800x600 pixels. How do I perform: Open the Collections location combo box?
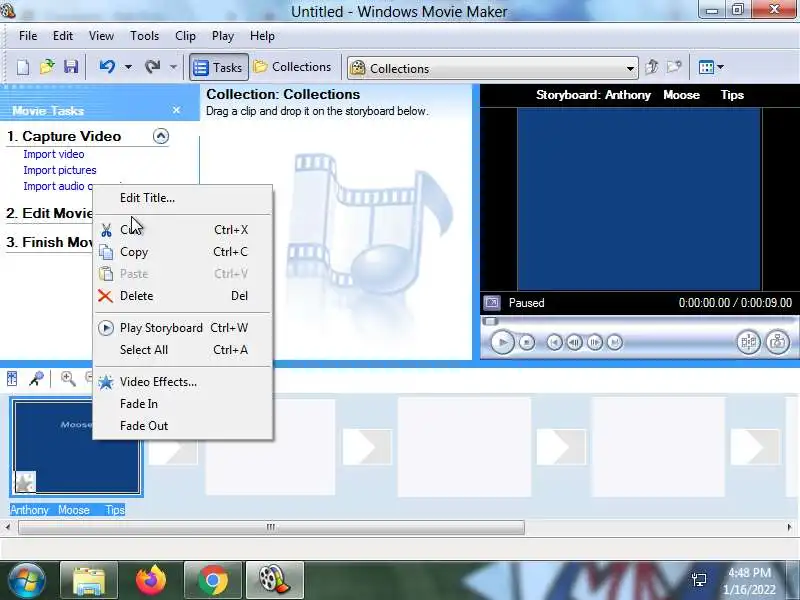[x=492, y=68]
